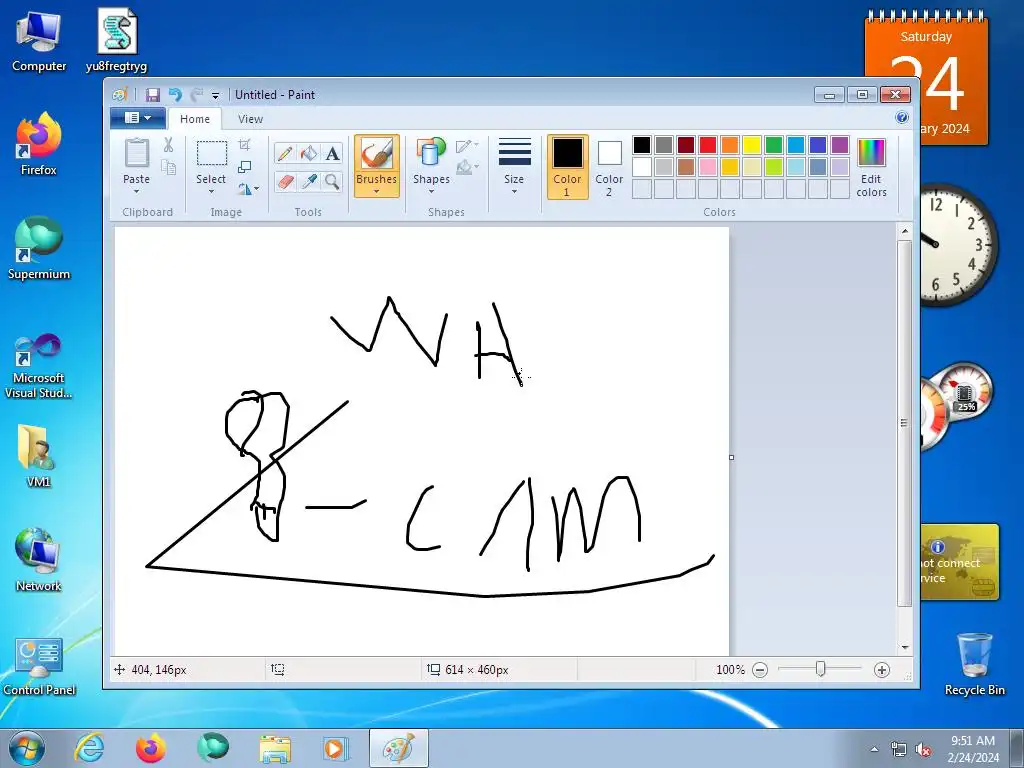Open the shape Fill dropdown

467,167
